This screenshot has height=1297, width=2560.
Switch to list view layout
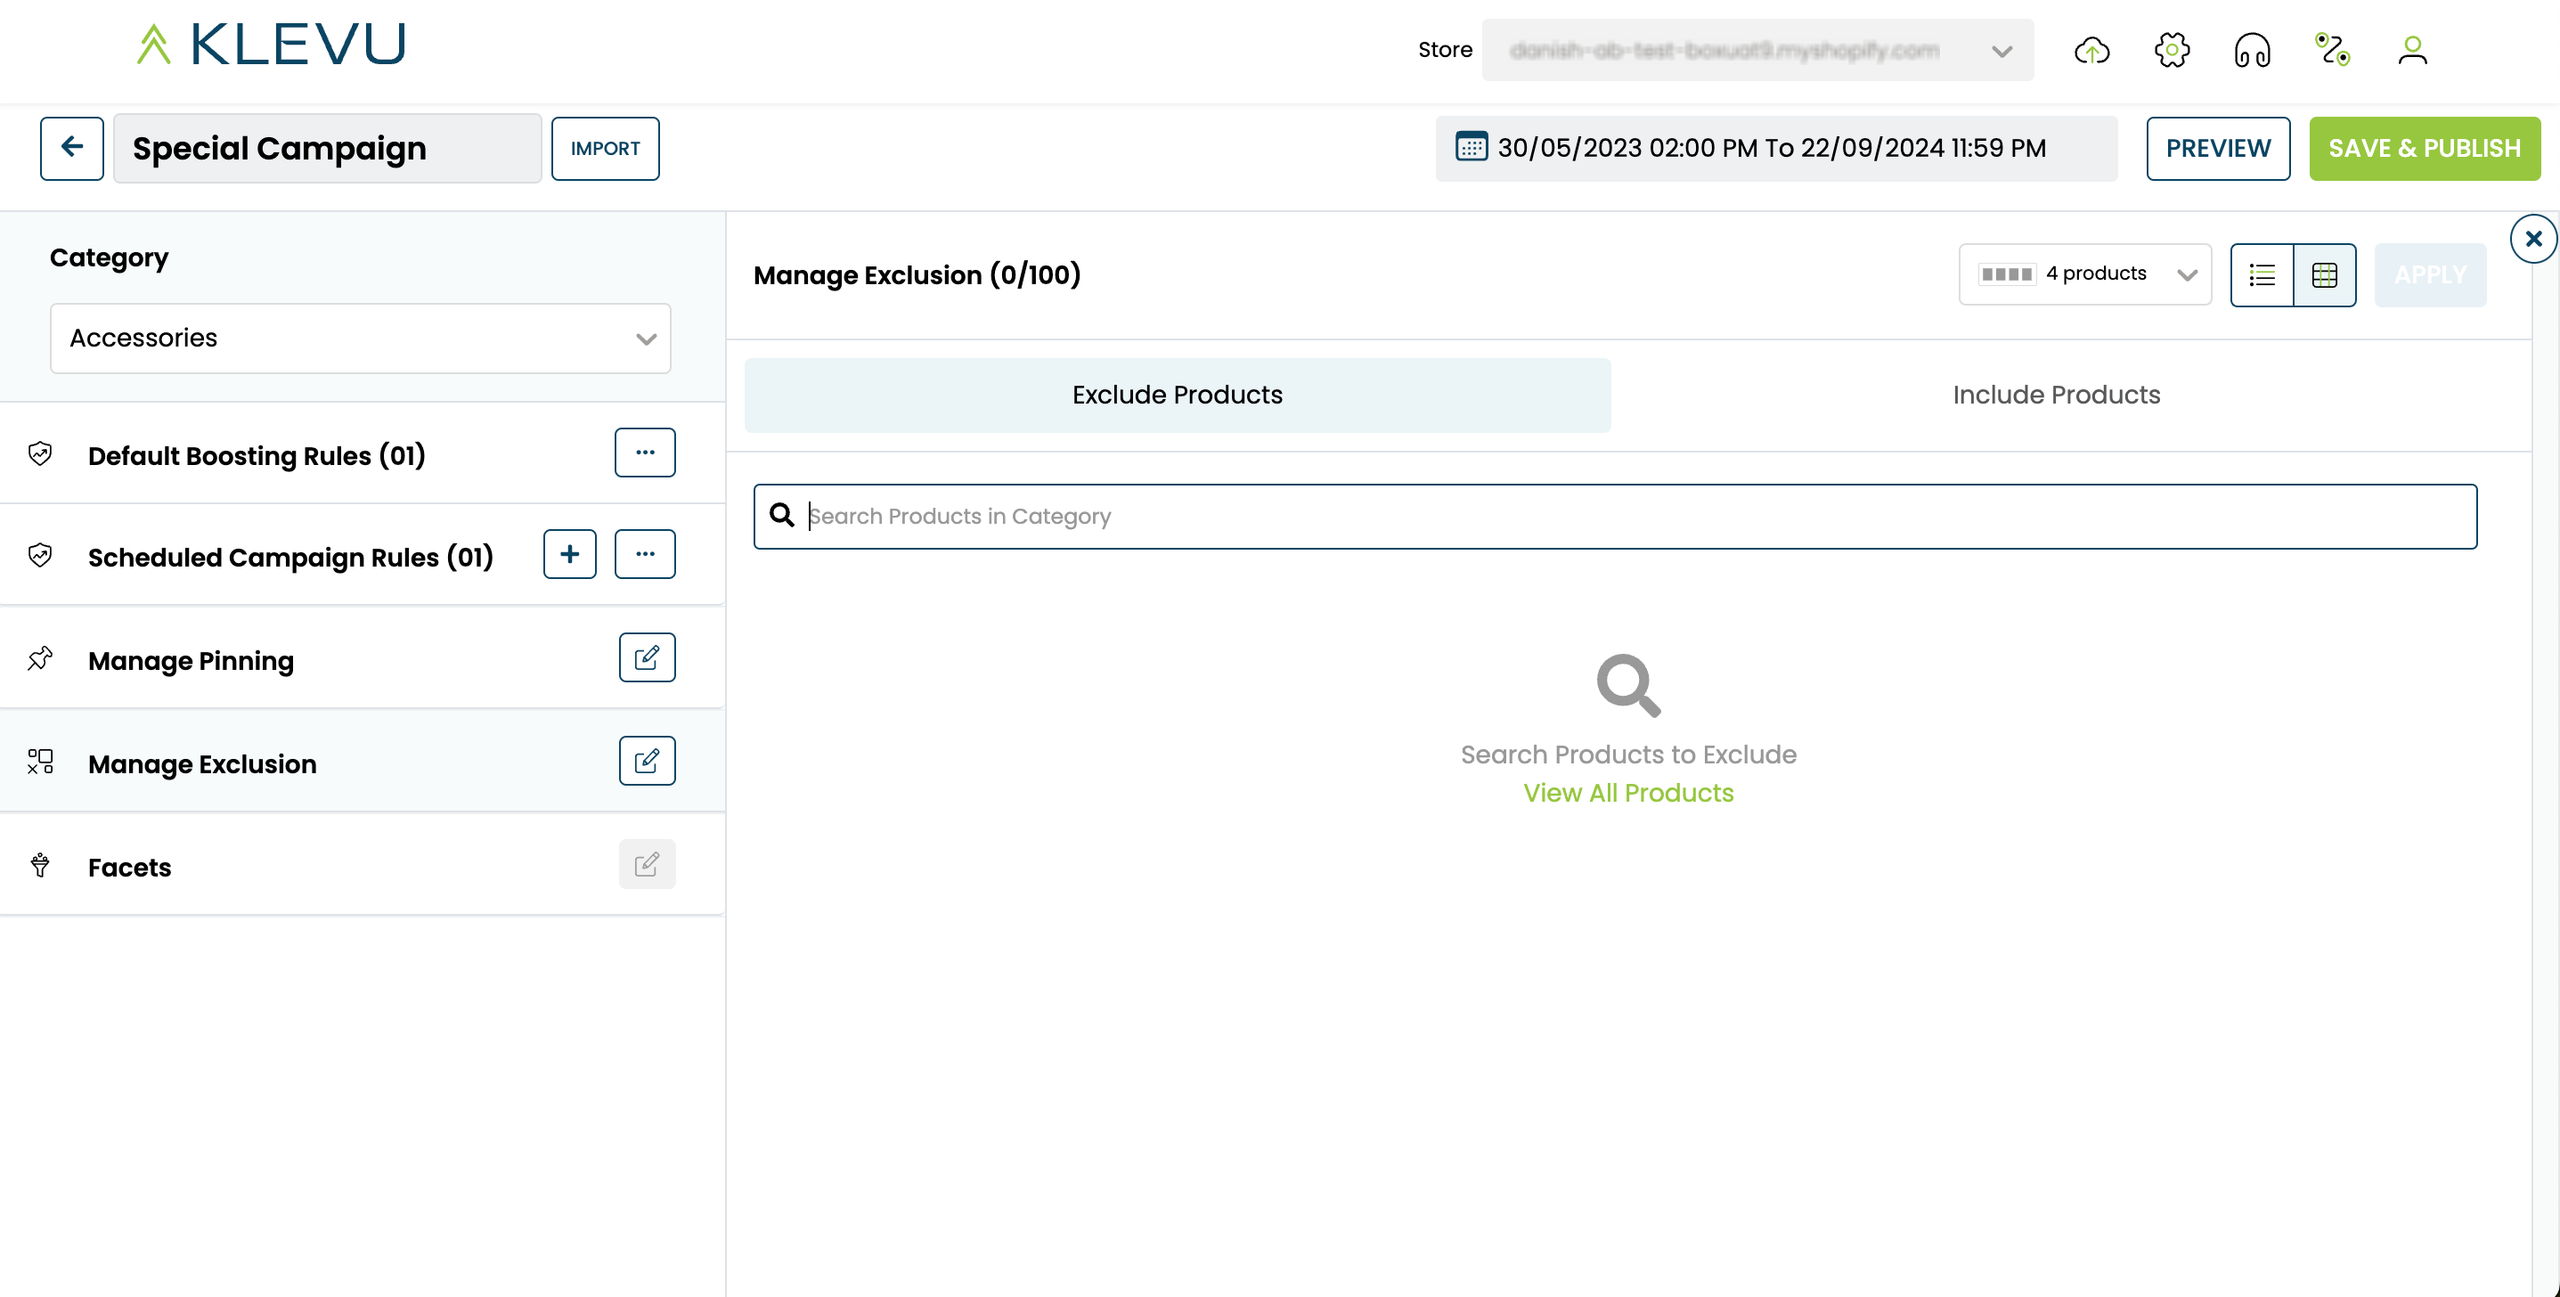pos(2262,275)
